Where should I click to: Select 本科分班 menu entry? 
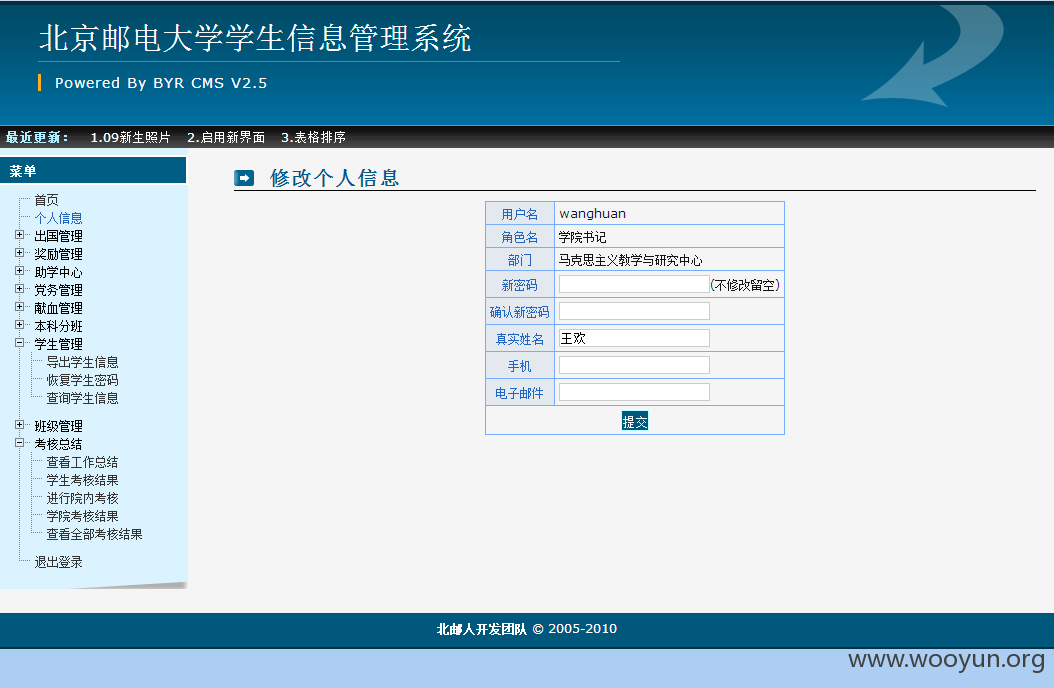58,326
